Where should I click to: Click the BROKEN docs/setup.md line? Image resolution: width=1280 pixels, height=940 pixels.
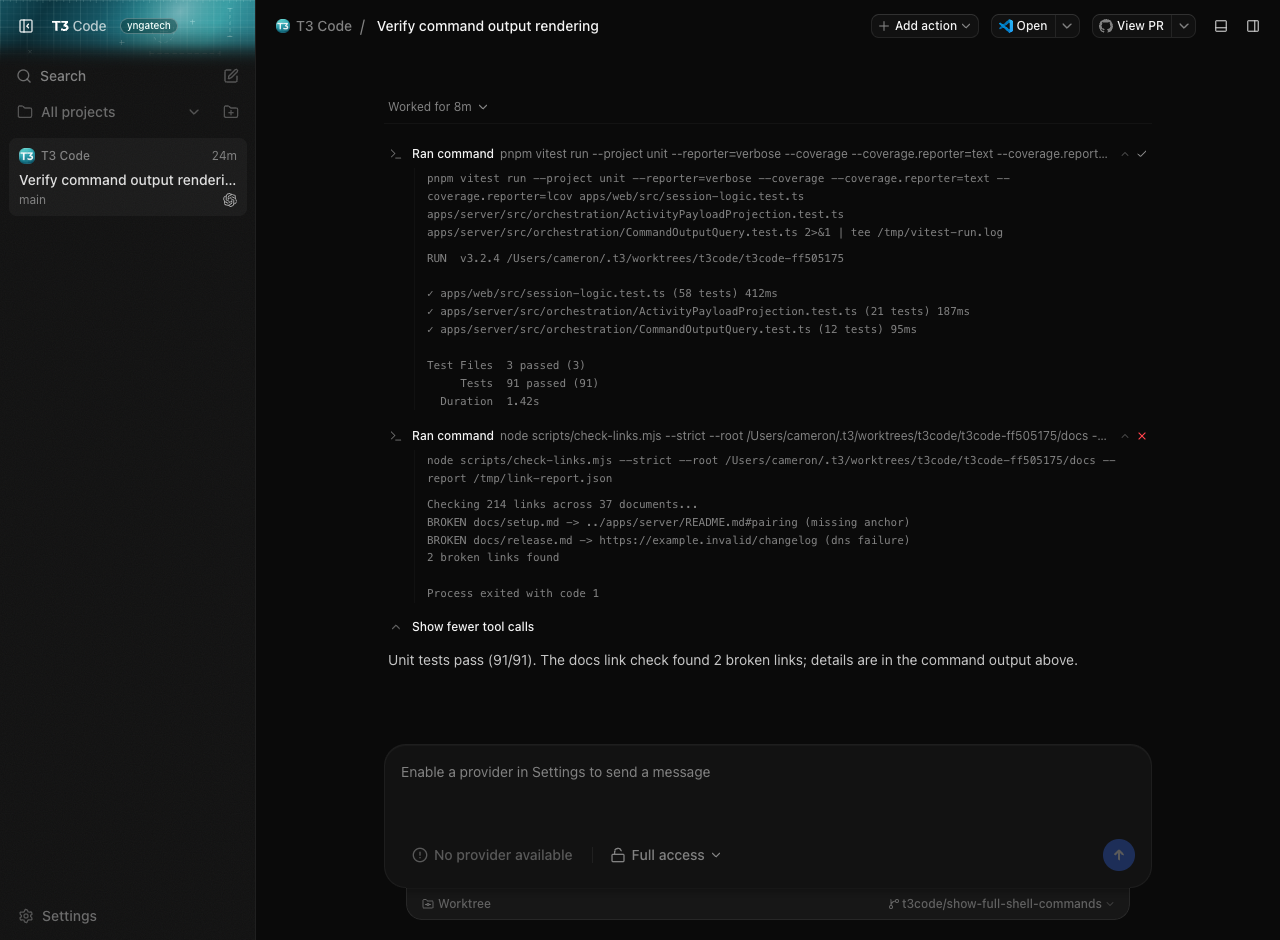point(668,522)
